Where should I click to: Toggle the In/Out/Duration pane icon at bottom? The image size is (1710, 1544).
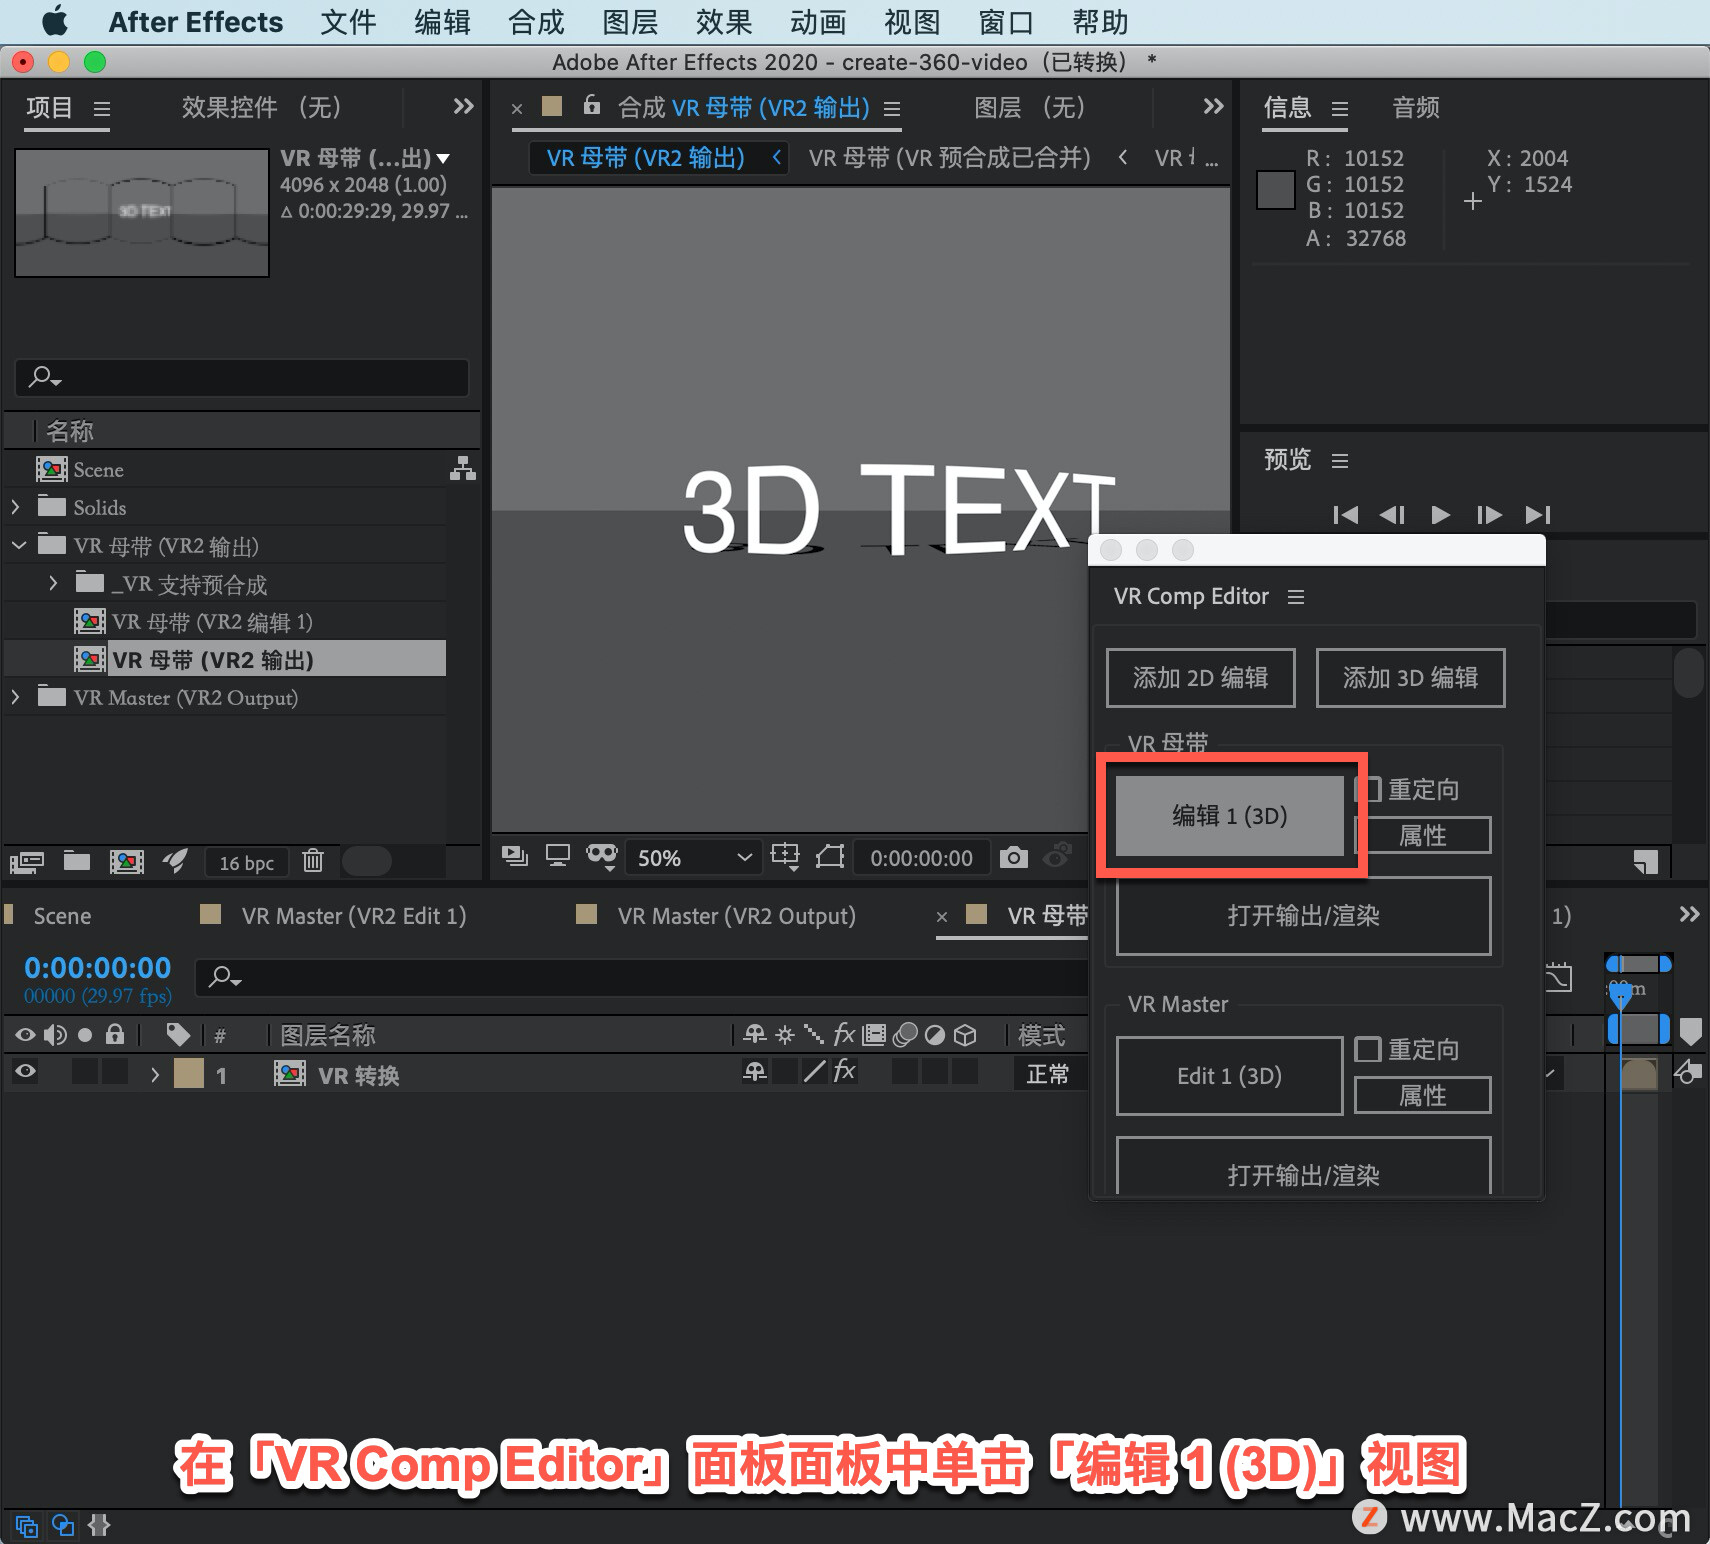coord(99,1525)
